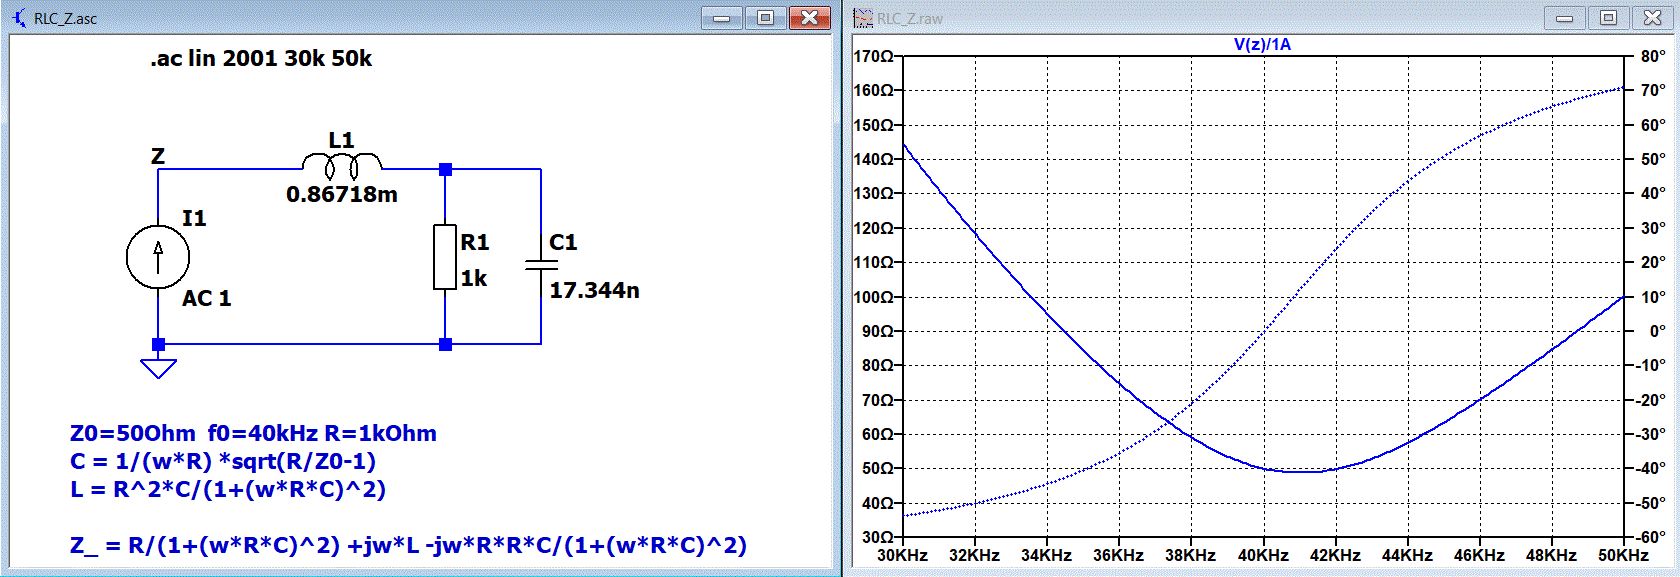Click the -60° phase axis label
This screenshot has height=577, width=1680.
pyautogui.click(x=1651, y=537)
